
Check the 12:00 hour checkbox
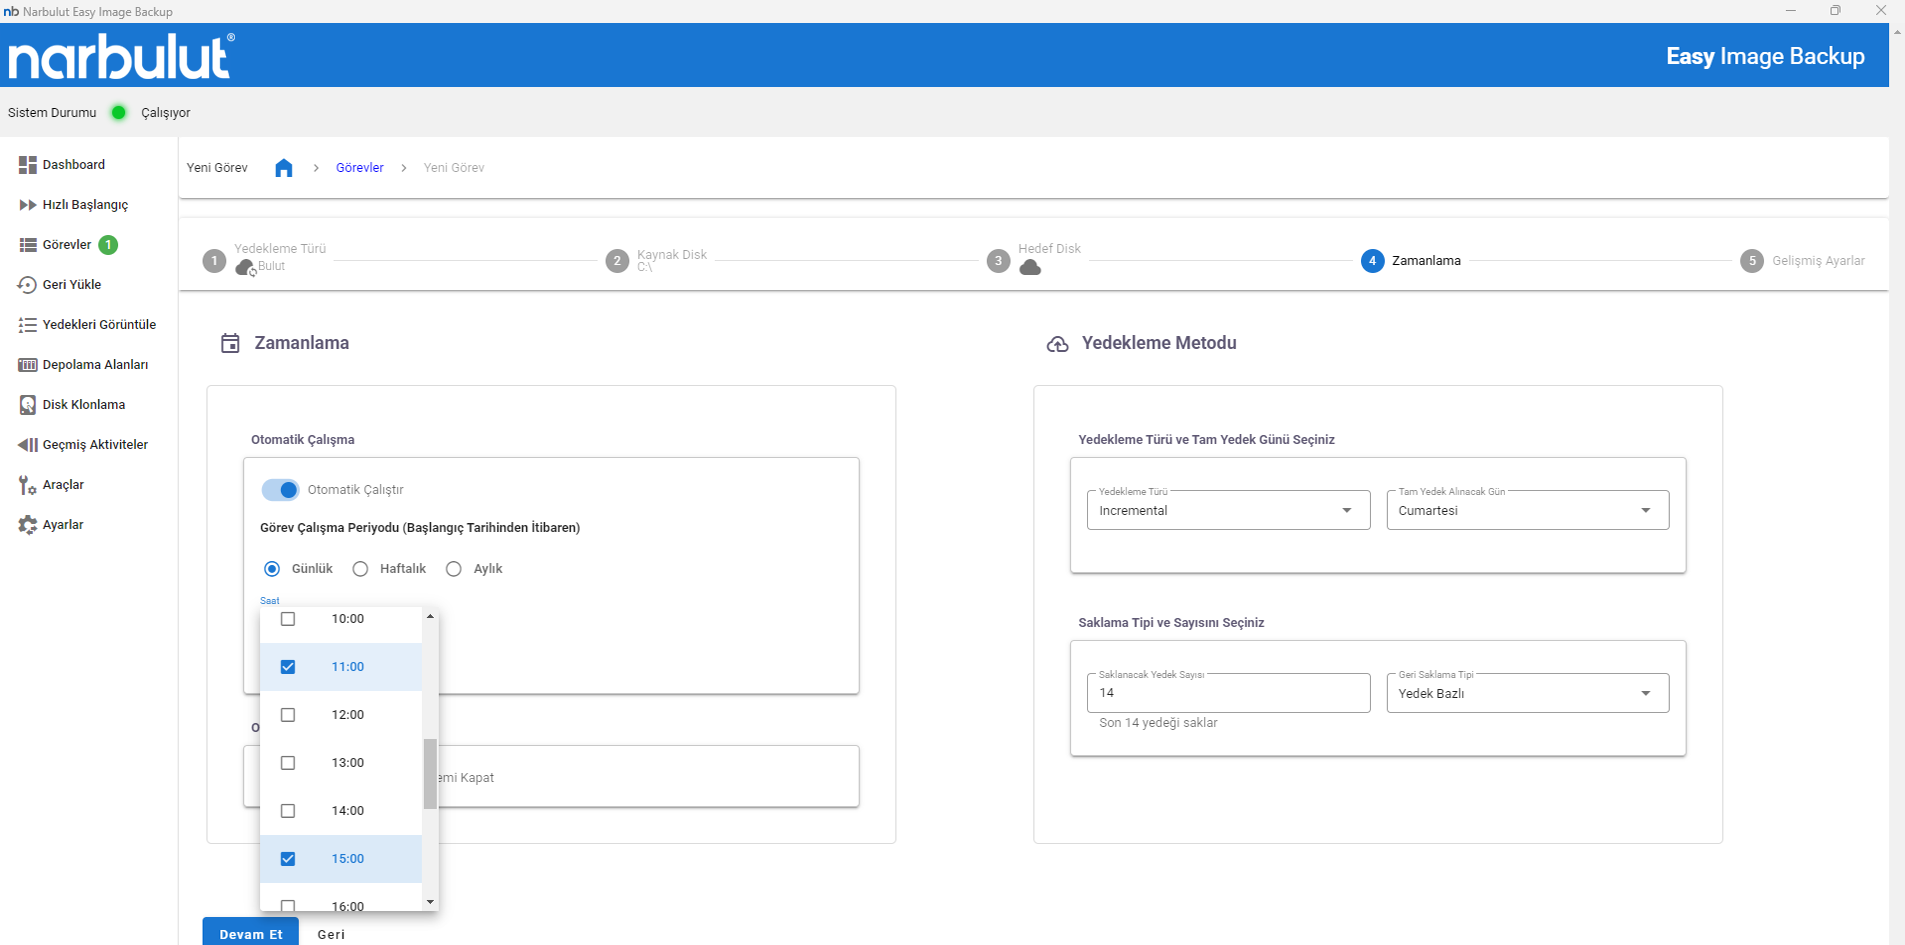click(x=288, y=715)
